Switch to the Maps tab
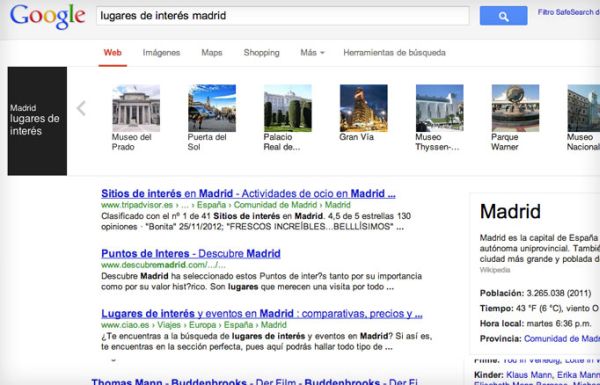The width and height of the screenshot is (600, 385). pos(212,53)
